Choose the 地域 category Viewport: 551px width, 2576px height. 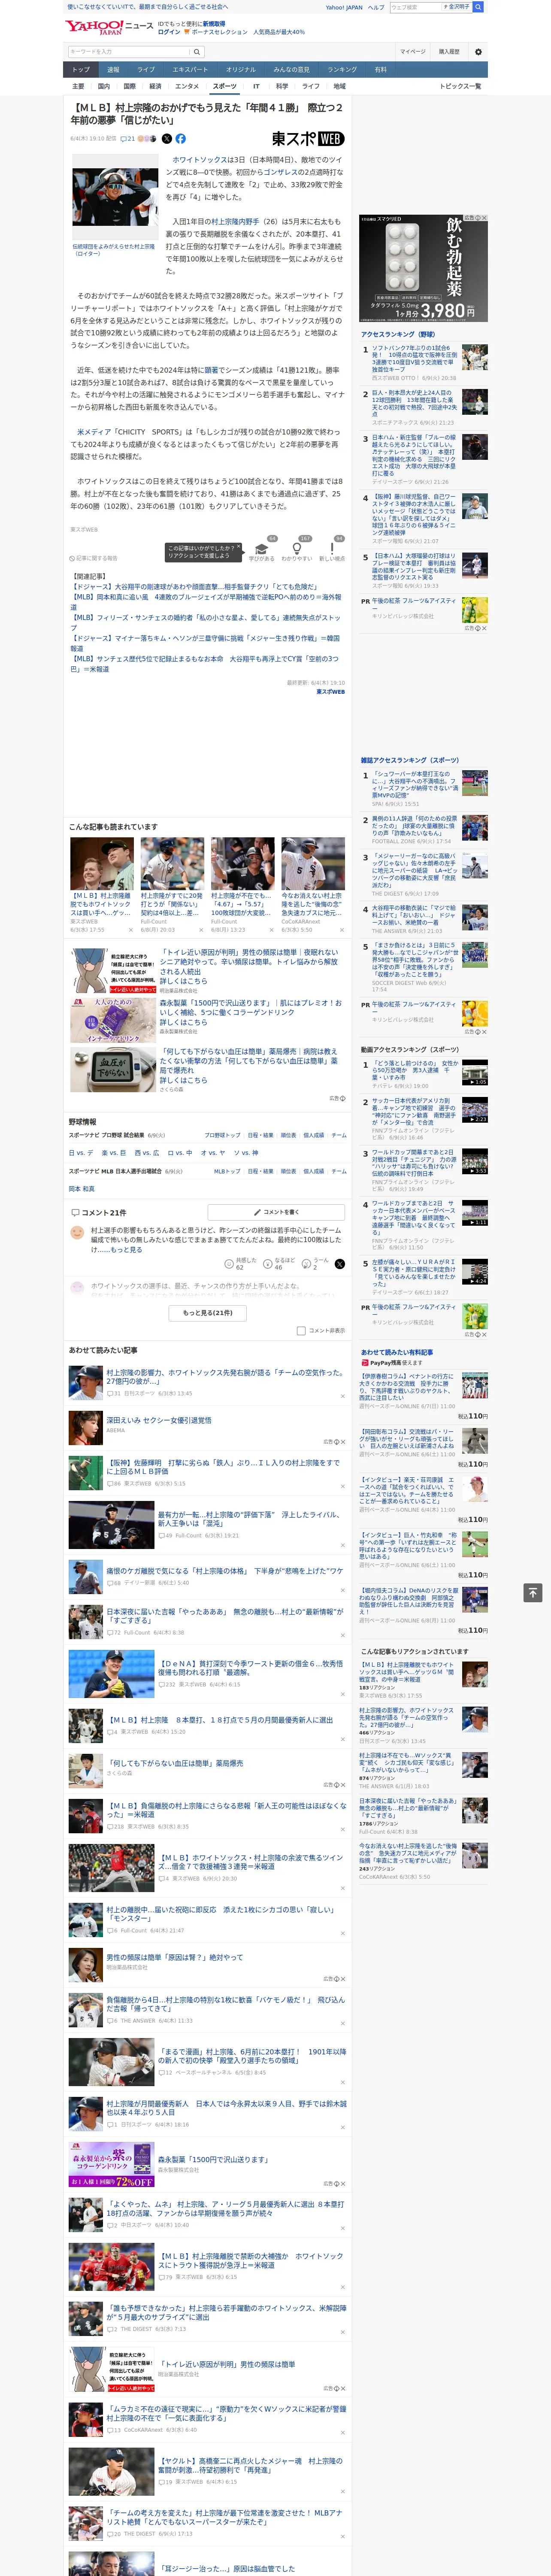pyautogui.click(x=339, y=86)
